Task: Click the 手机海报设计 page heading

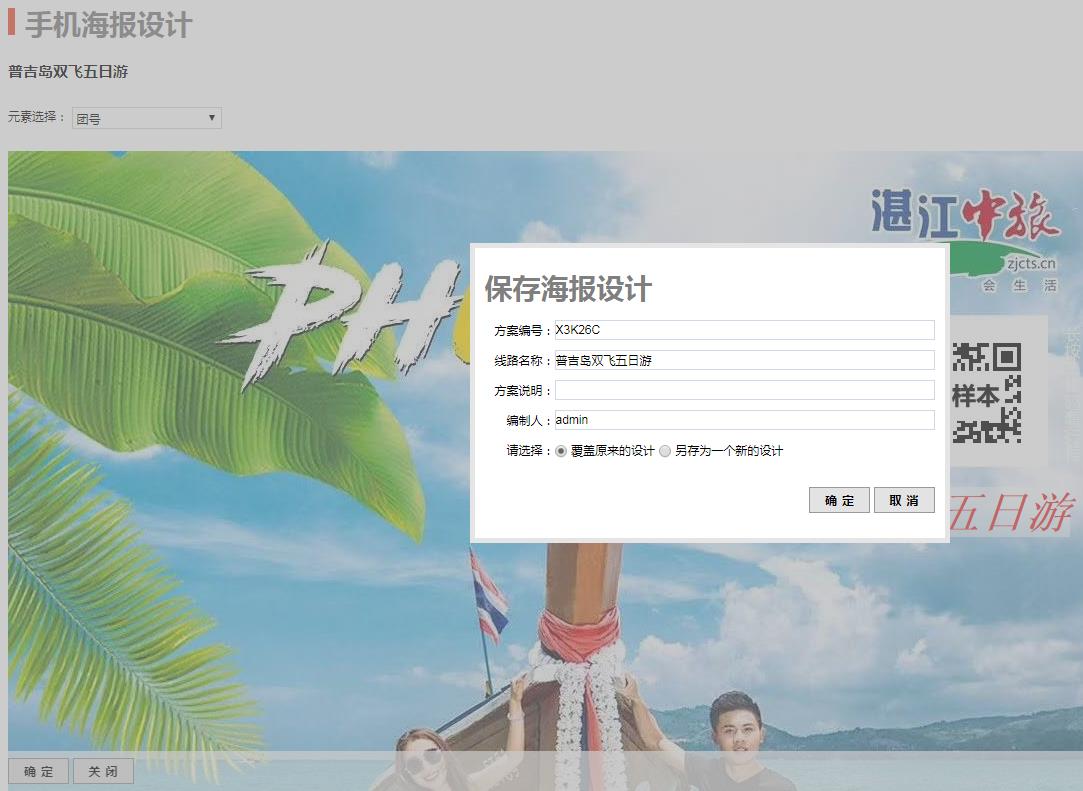Action: [108, 25]
